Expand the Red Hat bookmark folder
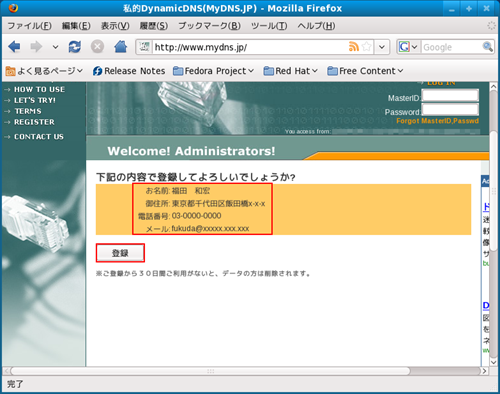The height and width of the screenshot is (394, 500). click(290, 71)
